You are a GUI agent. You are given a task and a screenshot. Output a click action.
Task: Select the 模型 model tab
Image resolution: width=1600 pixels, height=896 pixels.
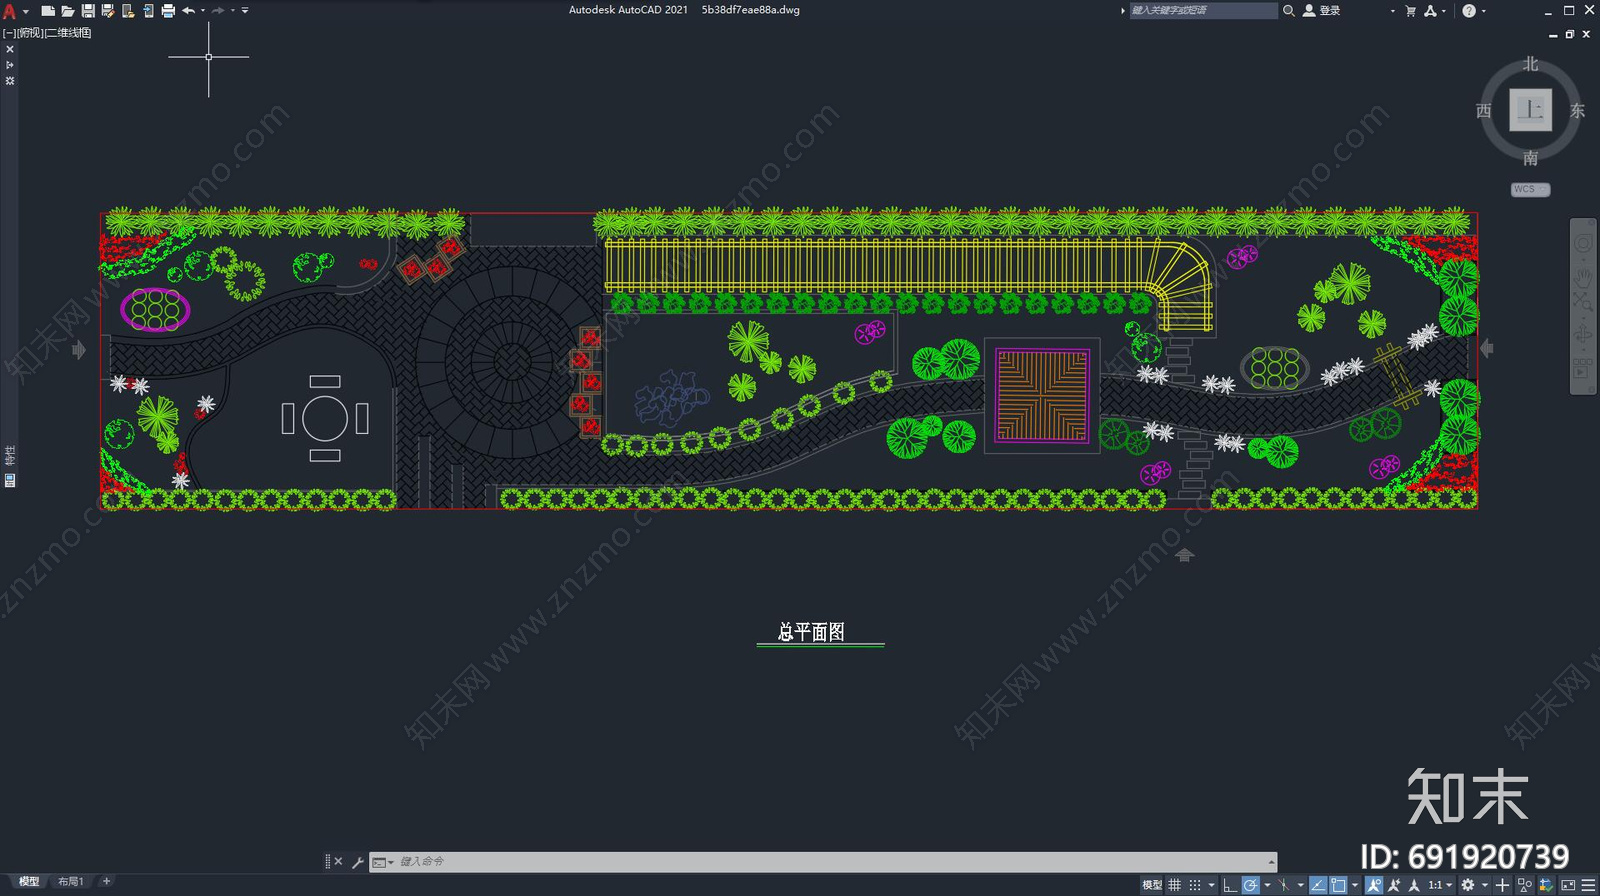[29, 881]
